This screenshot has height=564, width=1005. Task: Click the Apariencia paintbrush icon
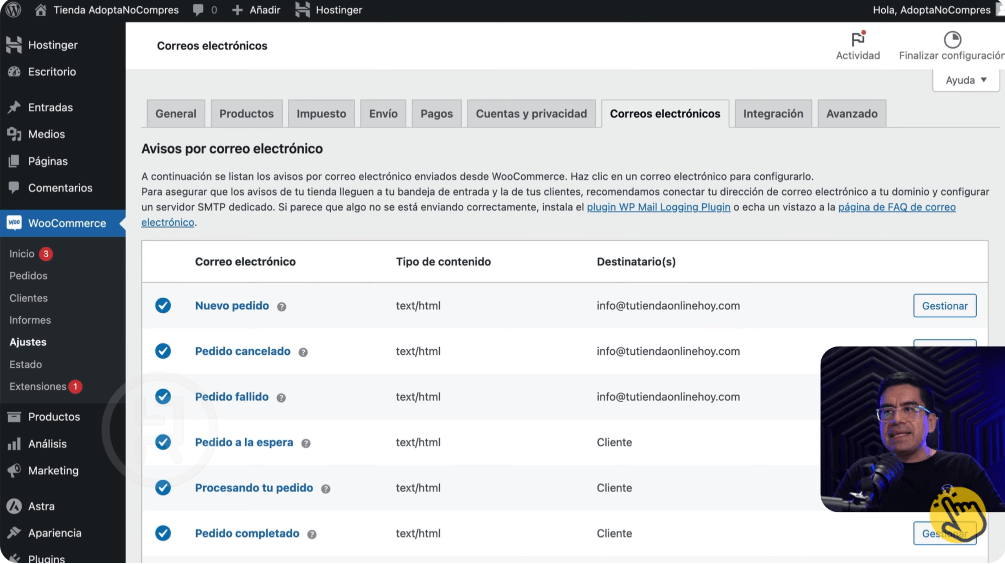pyautogui.click(x=14, y=533)
